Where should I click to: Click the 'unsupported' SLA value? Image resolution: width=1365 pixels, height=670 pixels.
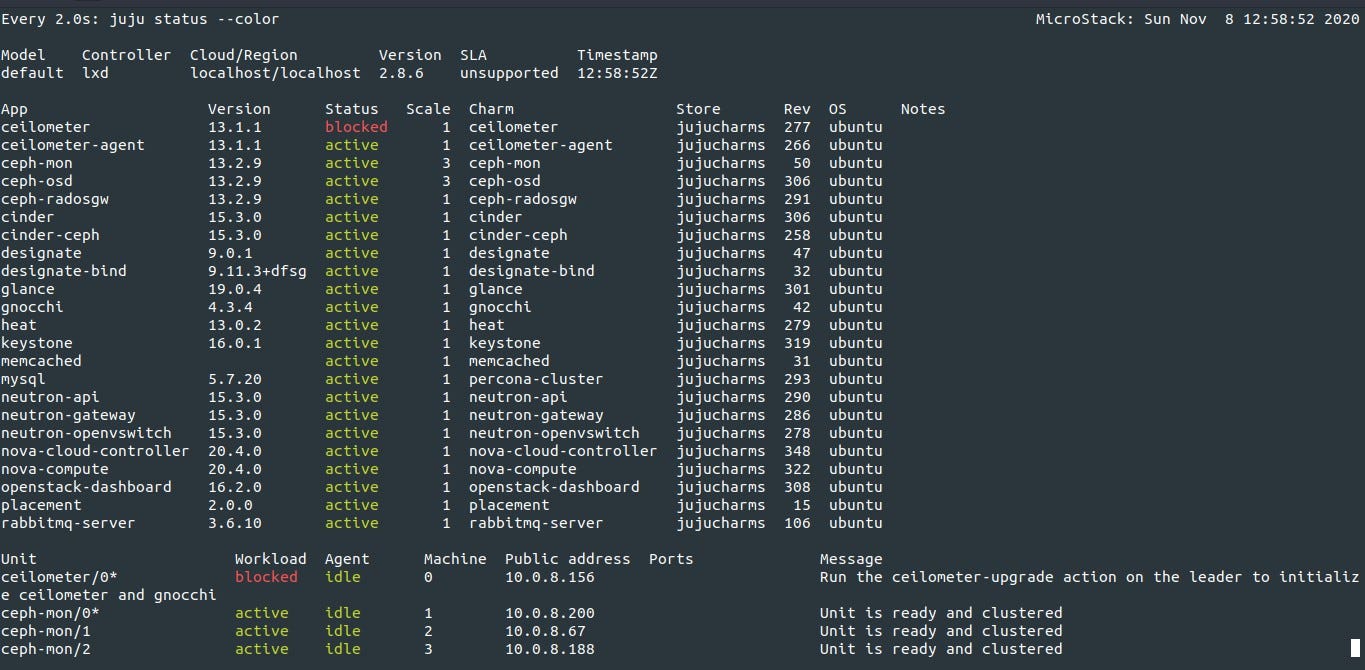click(509, 73)
